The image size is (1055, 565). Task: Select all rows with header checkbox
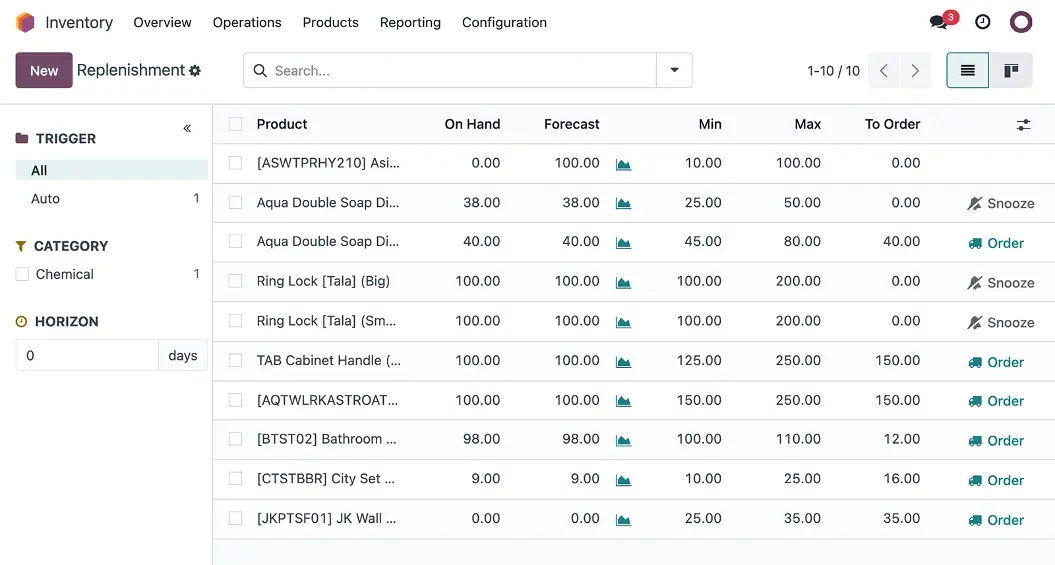pyautogui.click(x=235, y=124)
